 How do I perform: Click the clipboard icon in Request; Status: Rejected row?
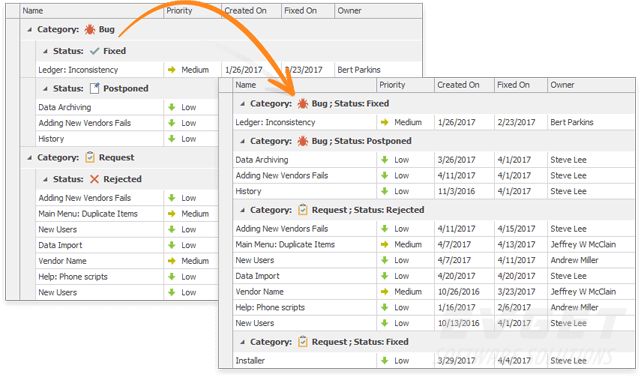pos(303,210)
